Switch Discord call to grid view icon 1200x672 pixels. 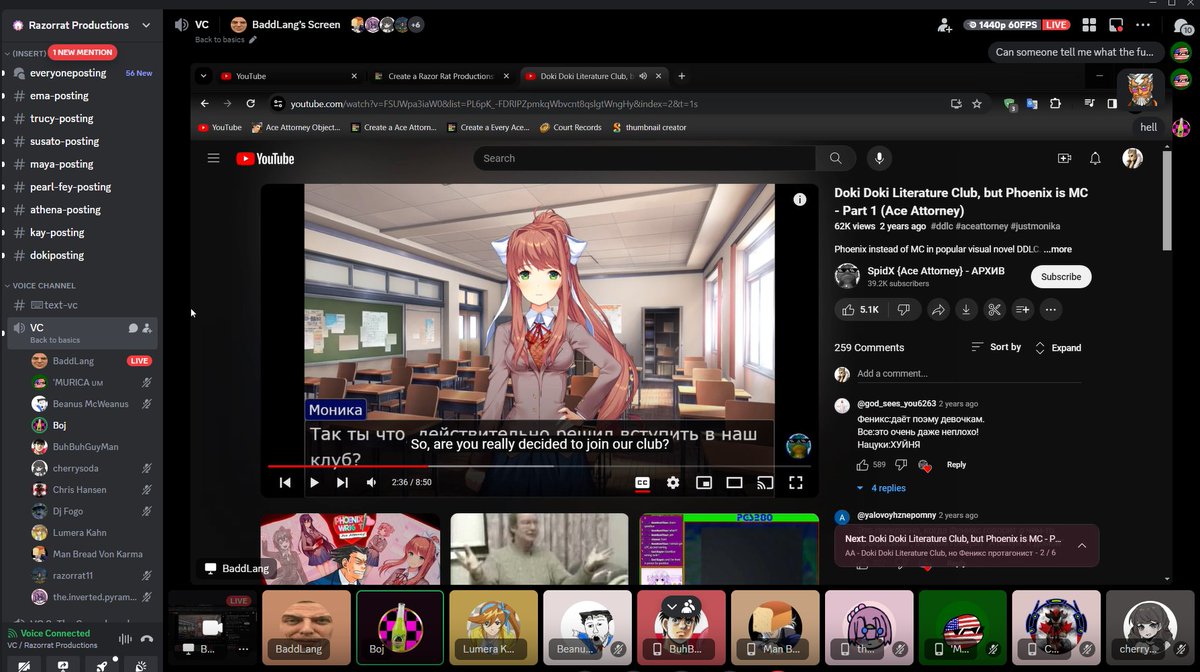tap(1089, 25)
